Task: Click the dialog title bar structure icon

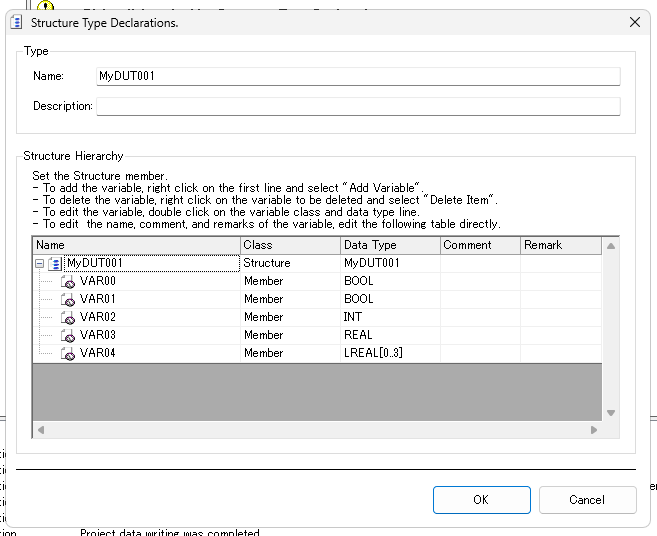Action: click(16, 22)
